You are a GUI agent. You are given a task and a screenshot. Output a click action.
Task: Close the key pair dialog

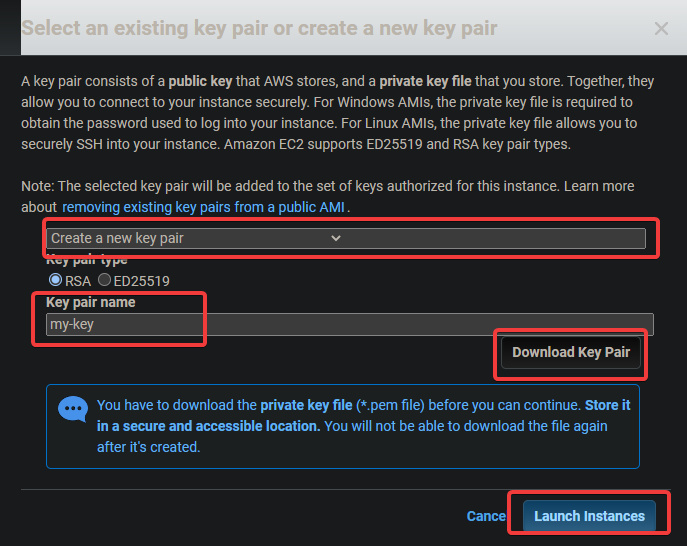tap(661, 29)
